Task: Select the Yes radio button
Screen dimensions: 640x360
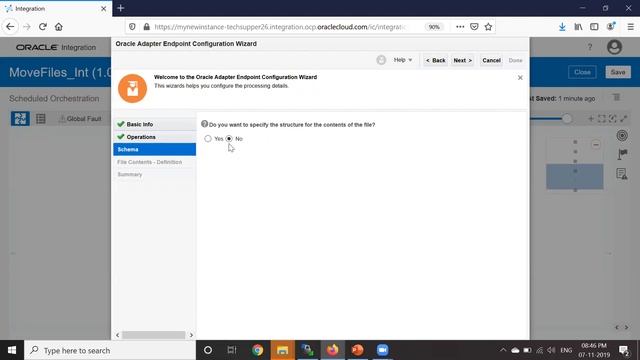Action: (x=208, y=139)
